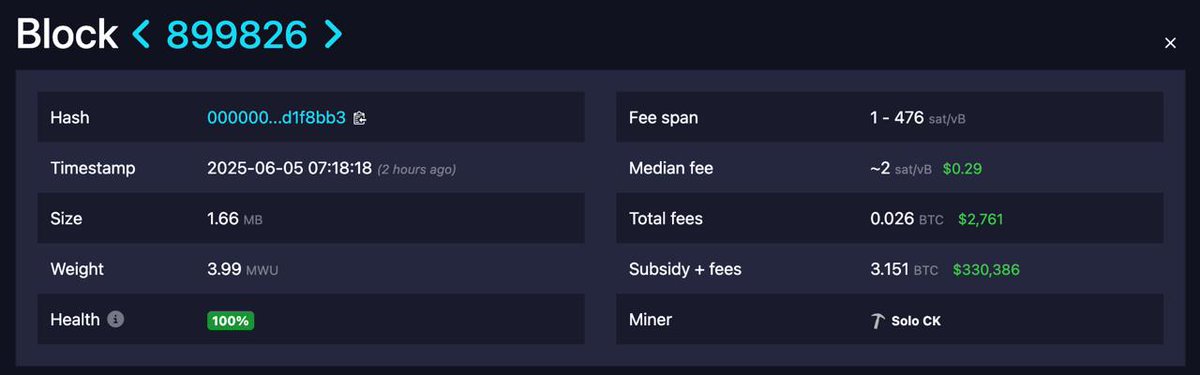1200x375 pixels.
Task: Click the $330,386 subsidy fiat value
Action: tap(986, 270)
